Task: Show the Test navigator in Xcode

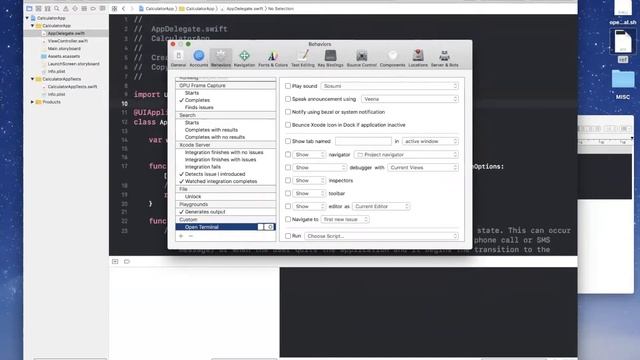Action: tap(75, 8)
